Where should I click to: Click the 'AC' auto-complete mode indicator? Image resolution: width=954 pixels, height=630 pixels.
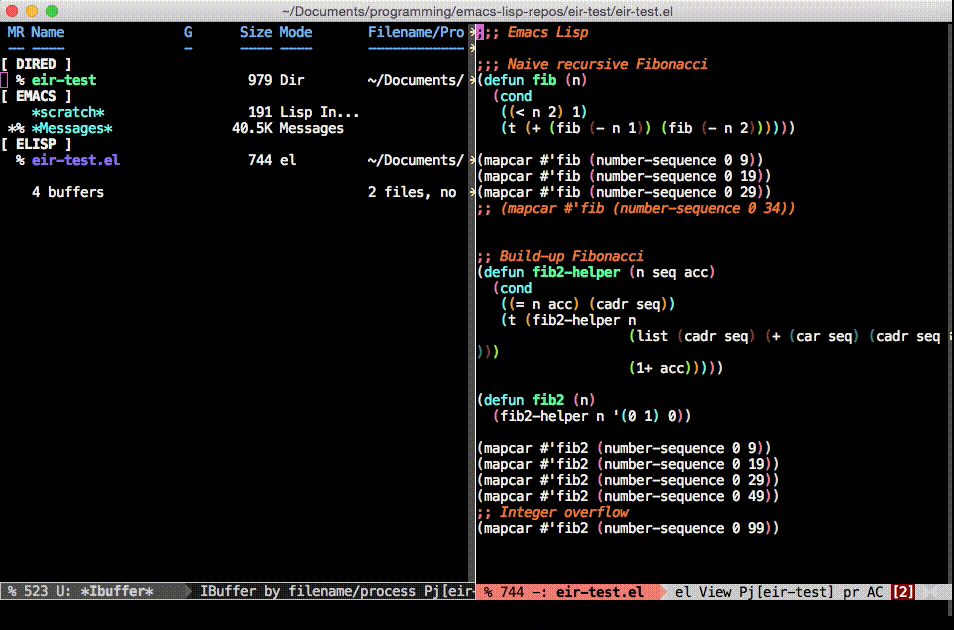coord(875,592)
